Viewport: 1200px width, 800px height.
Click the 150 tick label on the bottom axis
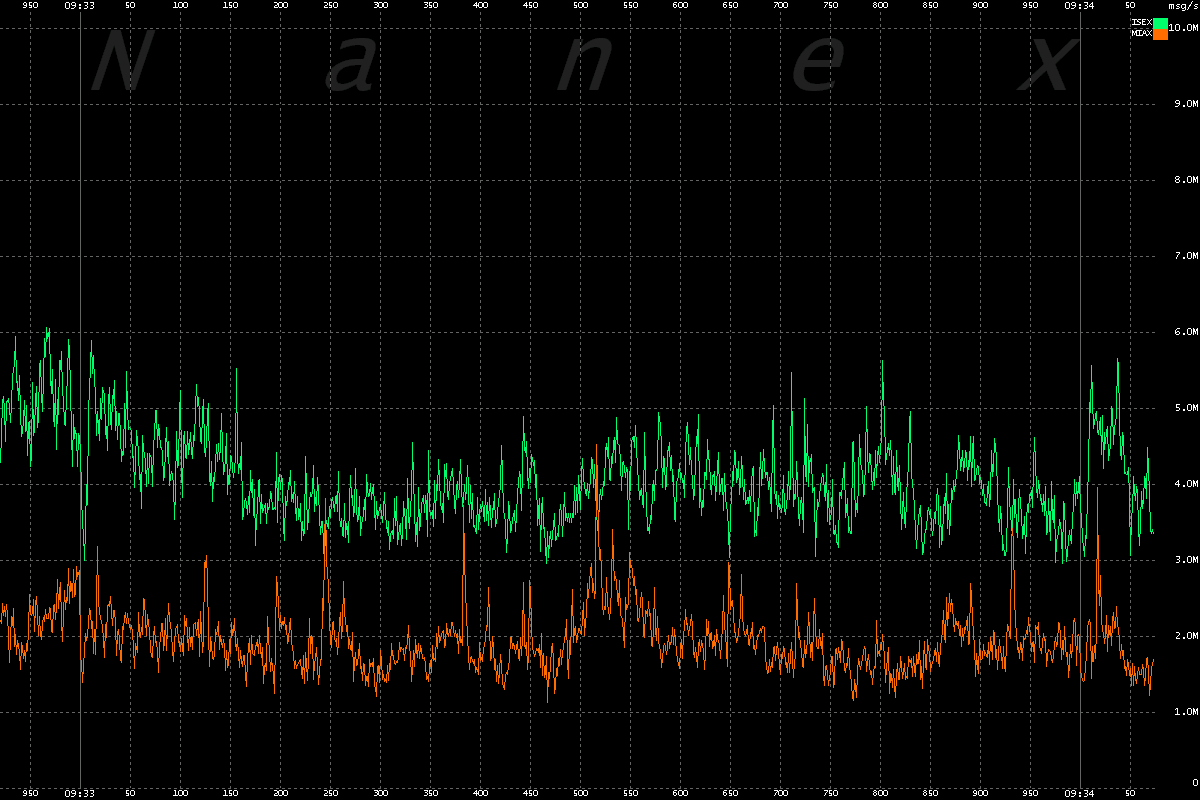(230, 793)
